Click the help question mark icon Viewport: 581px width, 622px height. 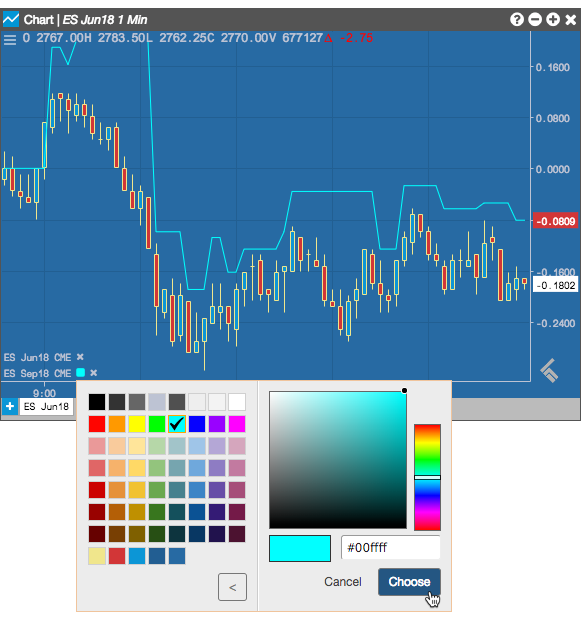click(x=516, y=19)
